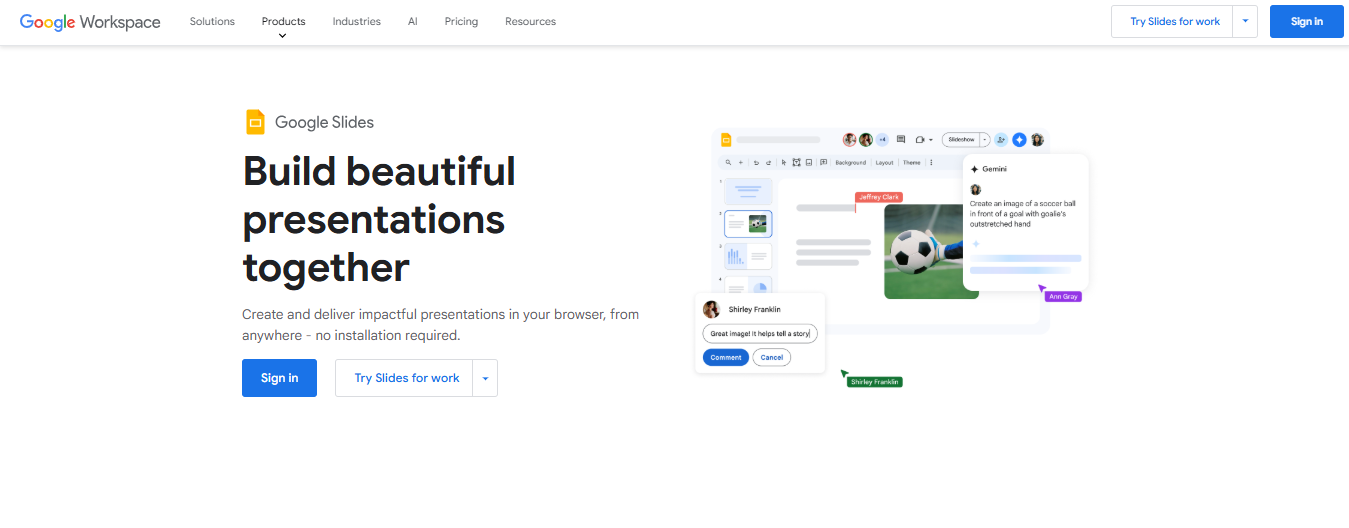Viewport: 1349px width, 528px height.
Task: Click Sign in button in header
Action: pyautogui.click(x=1307, y=21)
